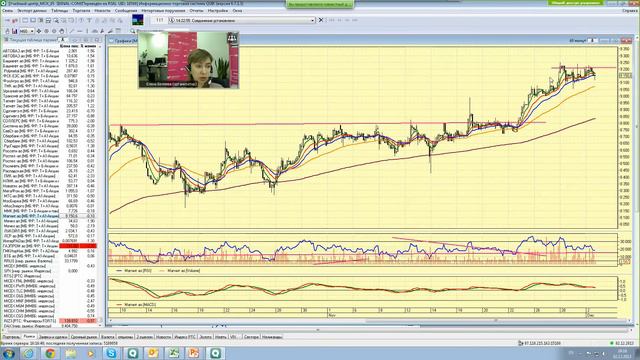640x360 pixels.
Task: Open the Сообщения menu
Action: [126, 11]
